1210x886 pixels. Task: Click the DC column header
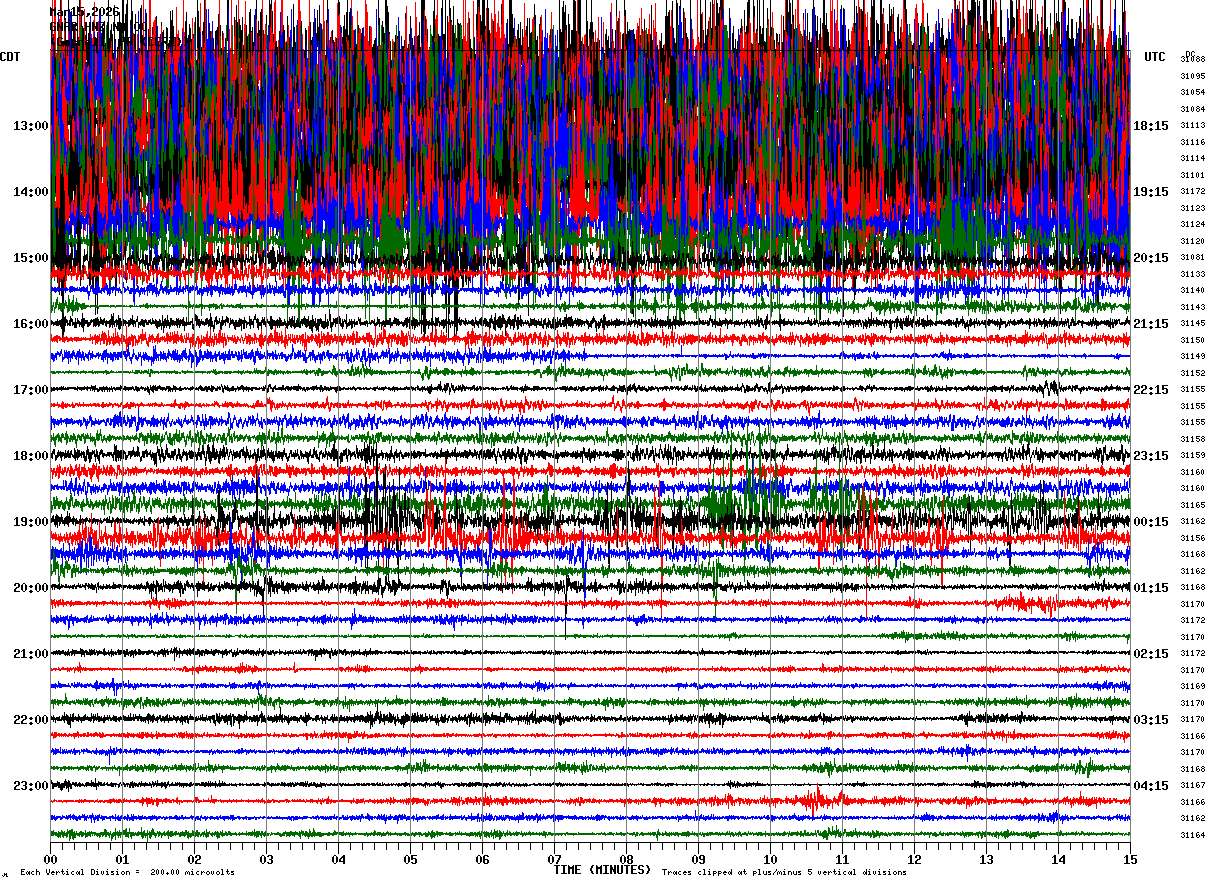pos(1190,54)
